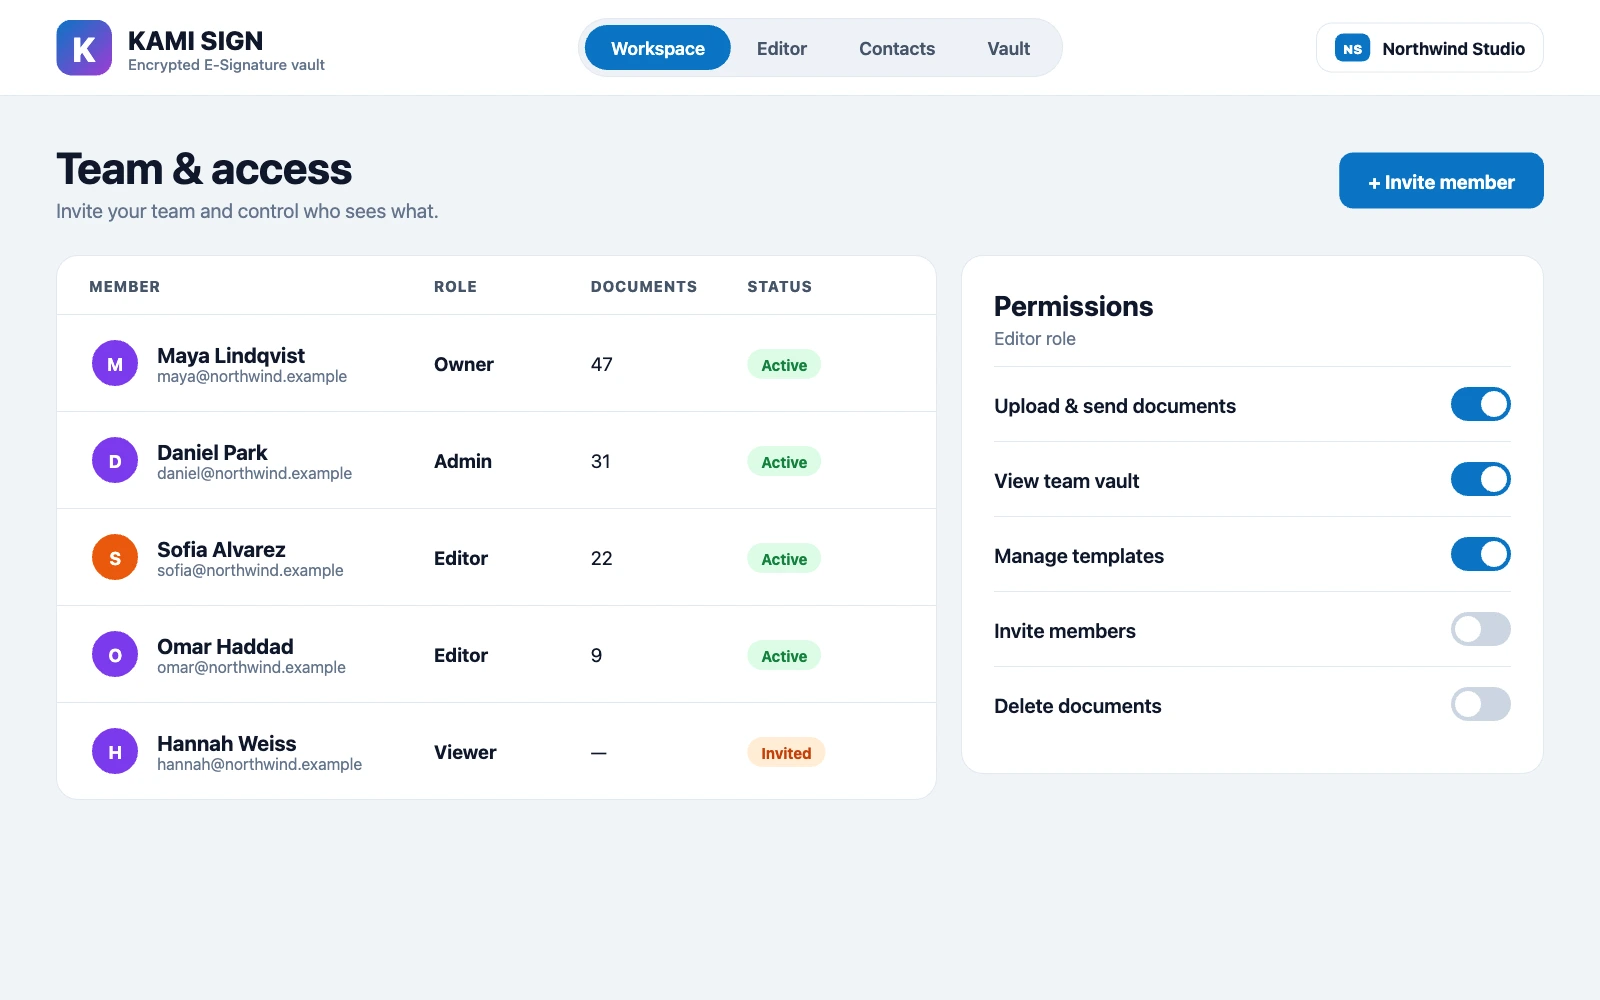Click Sofia Alvarez's Active status badge
Screen dimensions: 1600x1000
tap(784, 559)
